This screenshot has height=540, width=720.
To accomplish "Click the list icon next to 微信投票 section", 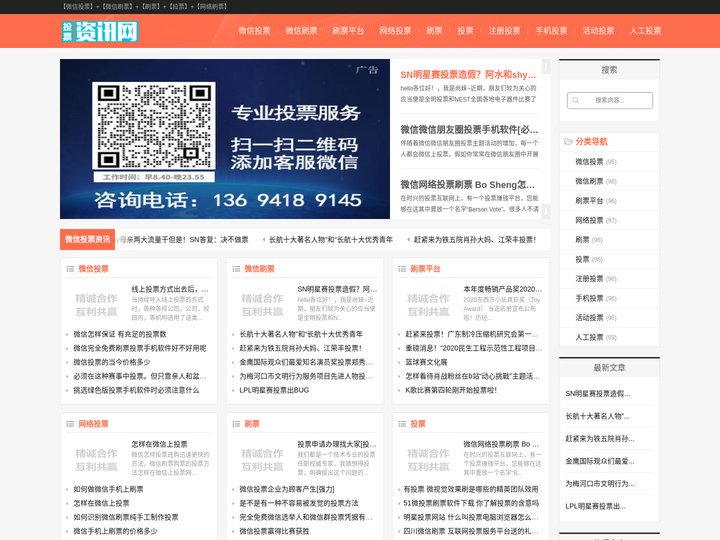I will coord(70,269).
